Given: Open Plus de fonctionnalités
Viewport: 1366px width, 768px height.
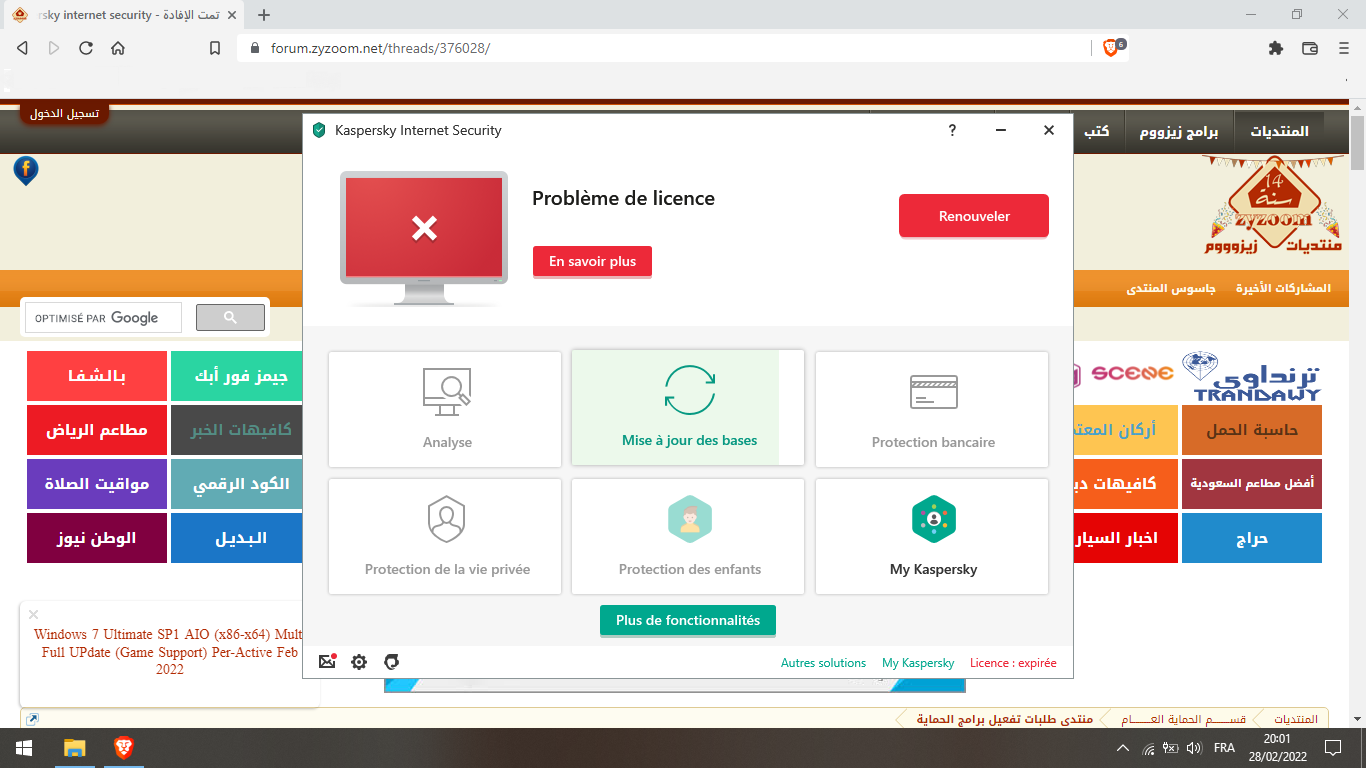Looking at the screenshot, I should pos(688,620).
